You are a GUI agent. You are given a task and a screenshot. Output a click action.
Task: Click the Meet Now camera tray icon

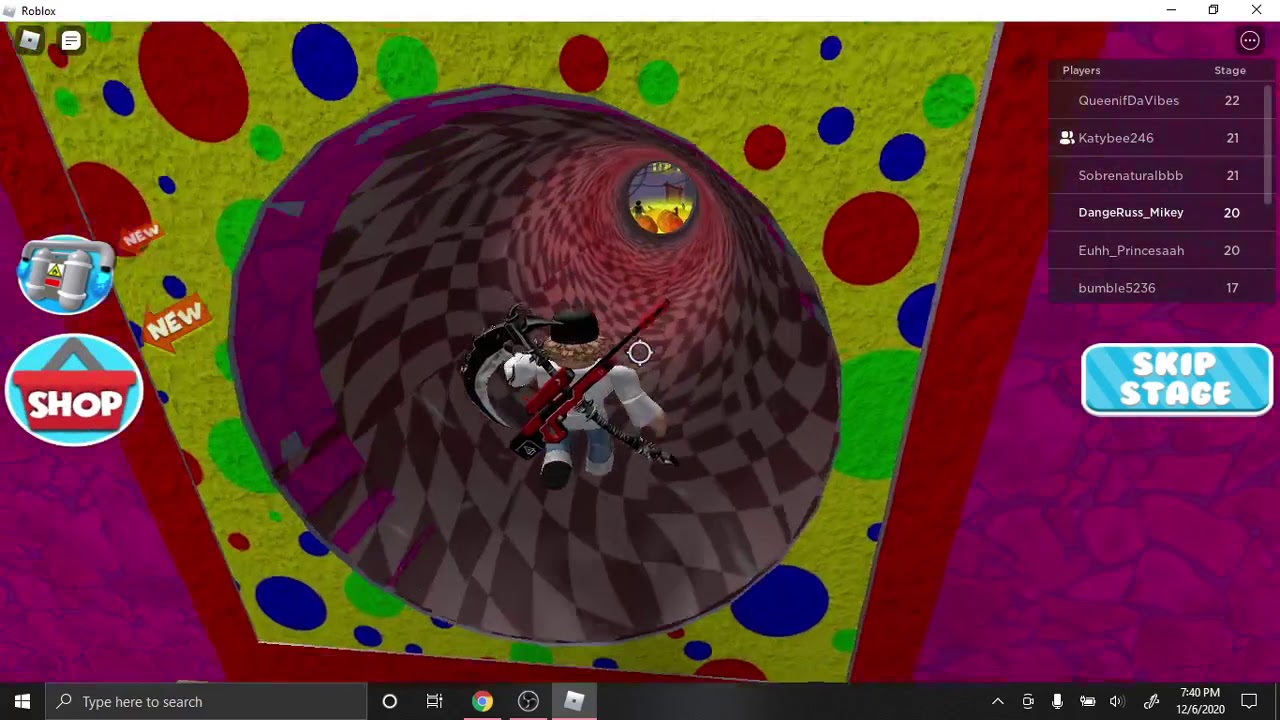(x=1028, y=701)
